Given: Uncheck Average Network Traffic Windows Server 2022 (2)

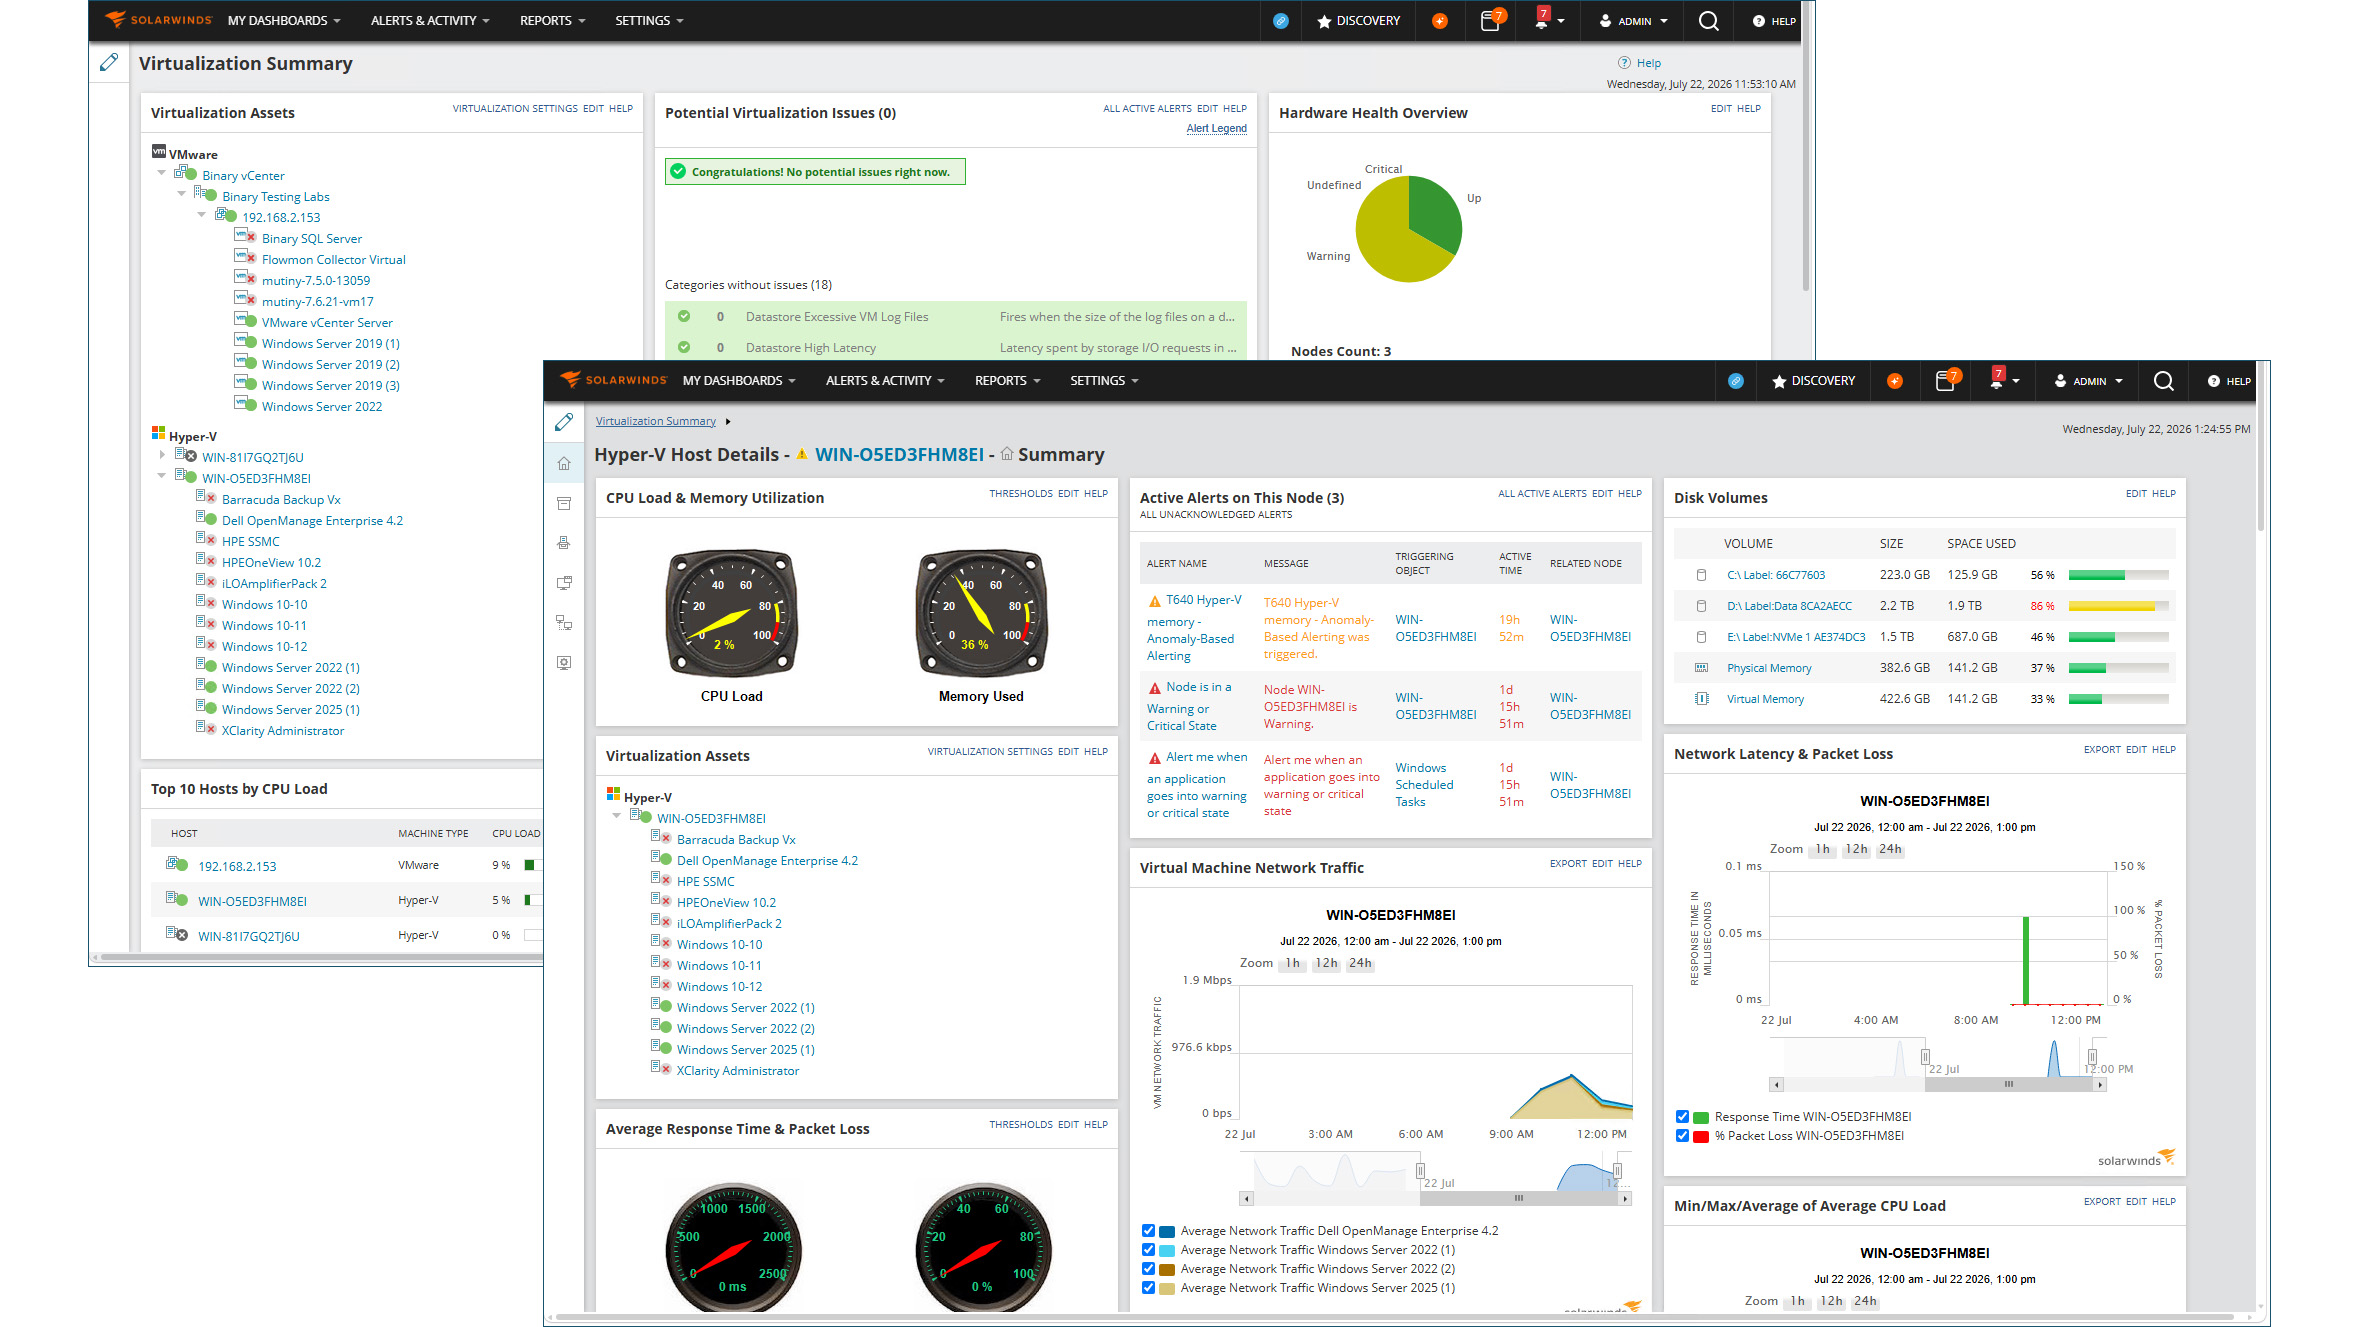Looking at the screenshot, I should point(1148,1269).
